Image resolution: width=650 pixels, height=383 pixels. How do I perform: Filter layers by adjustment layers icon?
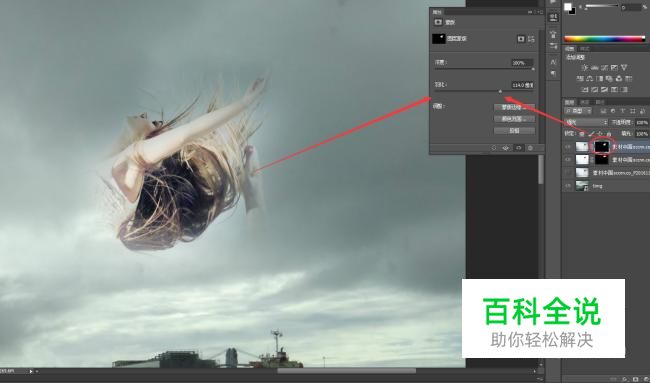613,111
